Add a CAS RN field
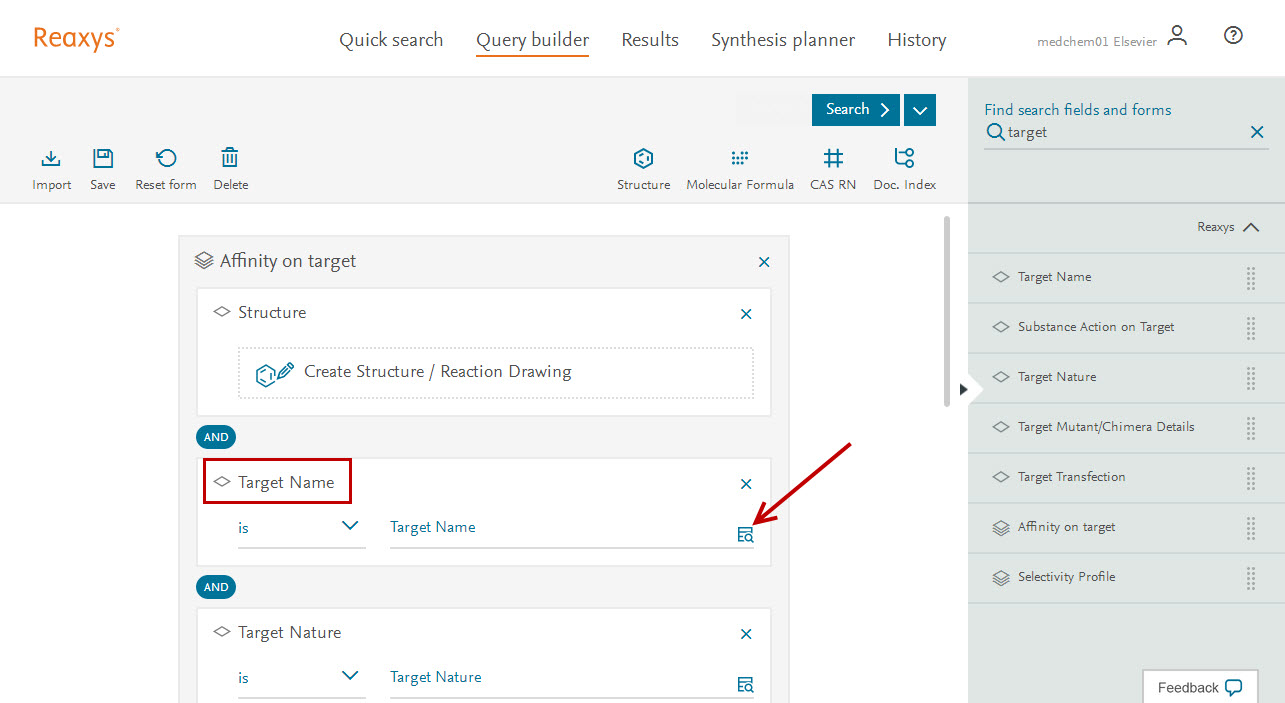Image resolution: width=1285 pixels, height=703 pixels. click(x=832, y=159)
